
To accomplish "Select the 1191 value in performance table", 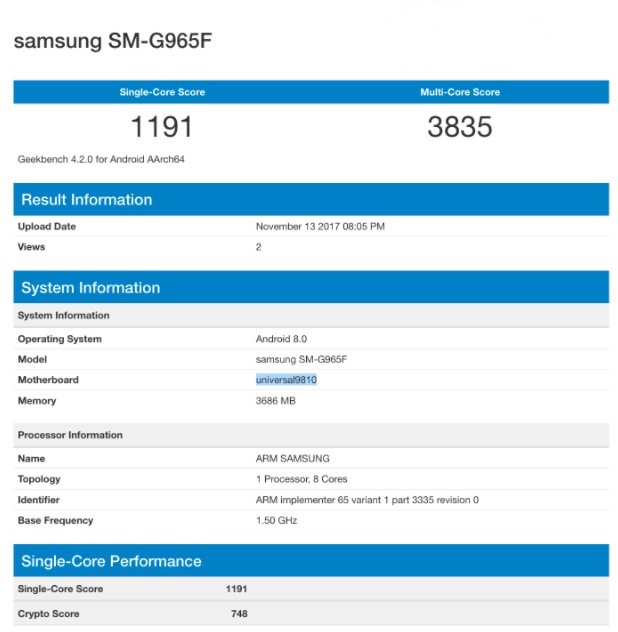I will pyautogui.click(x=236, y=589).
